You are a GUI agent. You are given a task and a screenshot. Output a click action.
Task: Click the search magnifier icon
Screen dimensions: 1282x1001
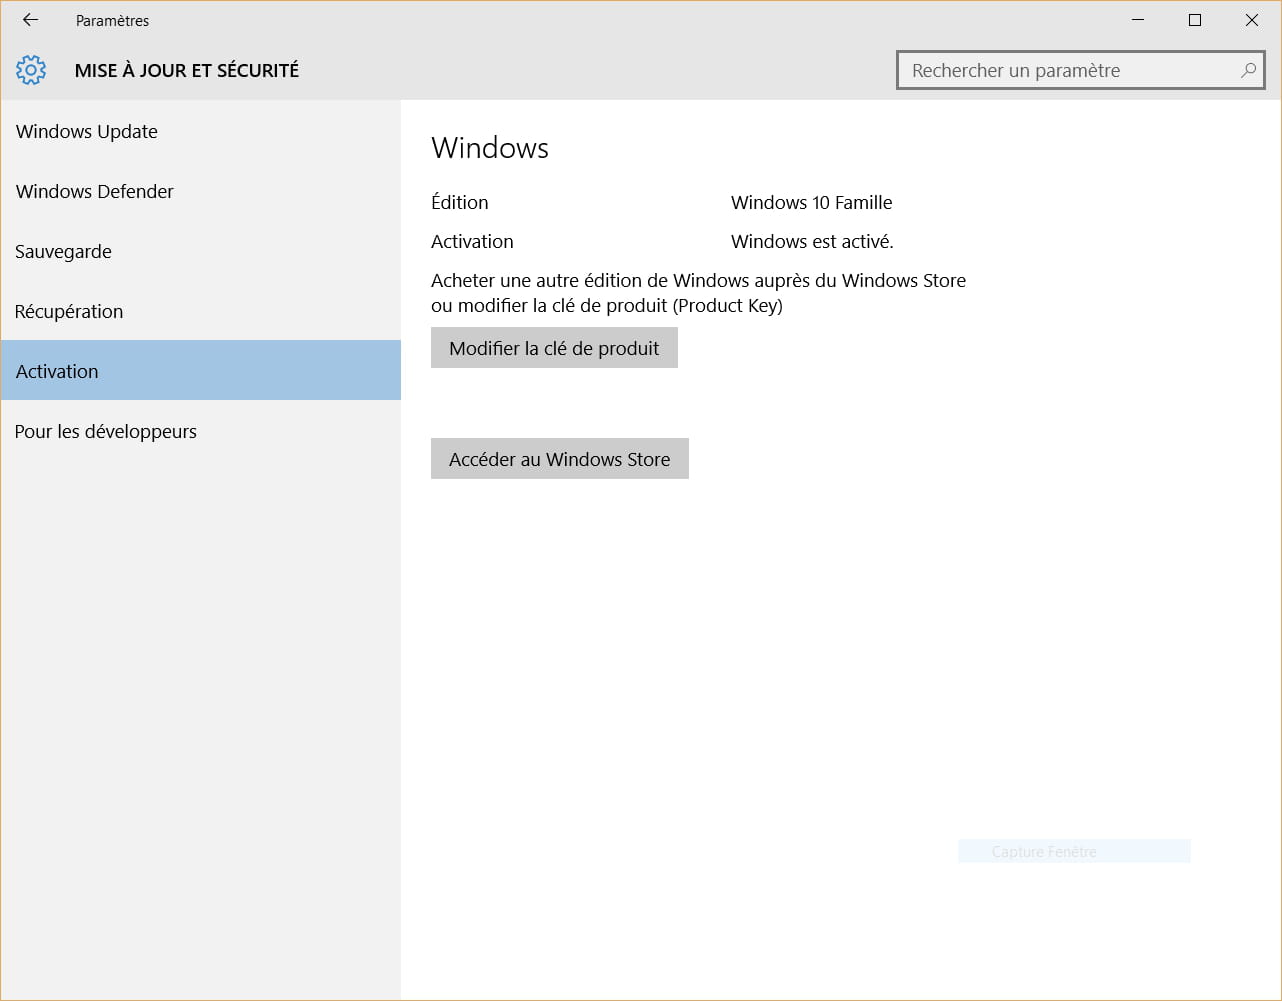[x=1248, y=70]
